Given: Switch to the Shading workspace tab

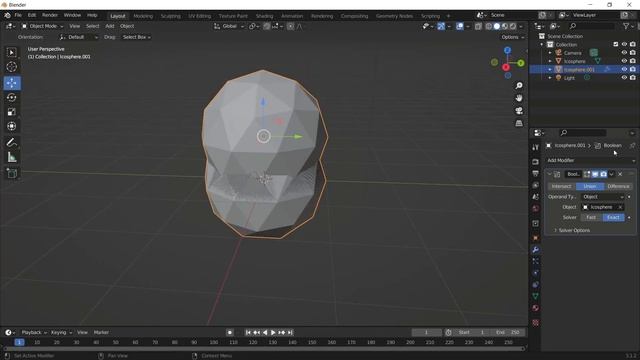Looking at the screenshot, I should [264, 16].
